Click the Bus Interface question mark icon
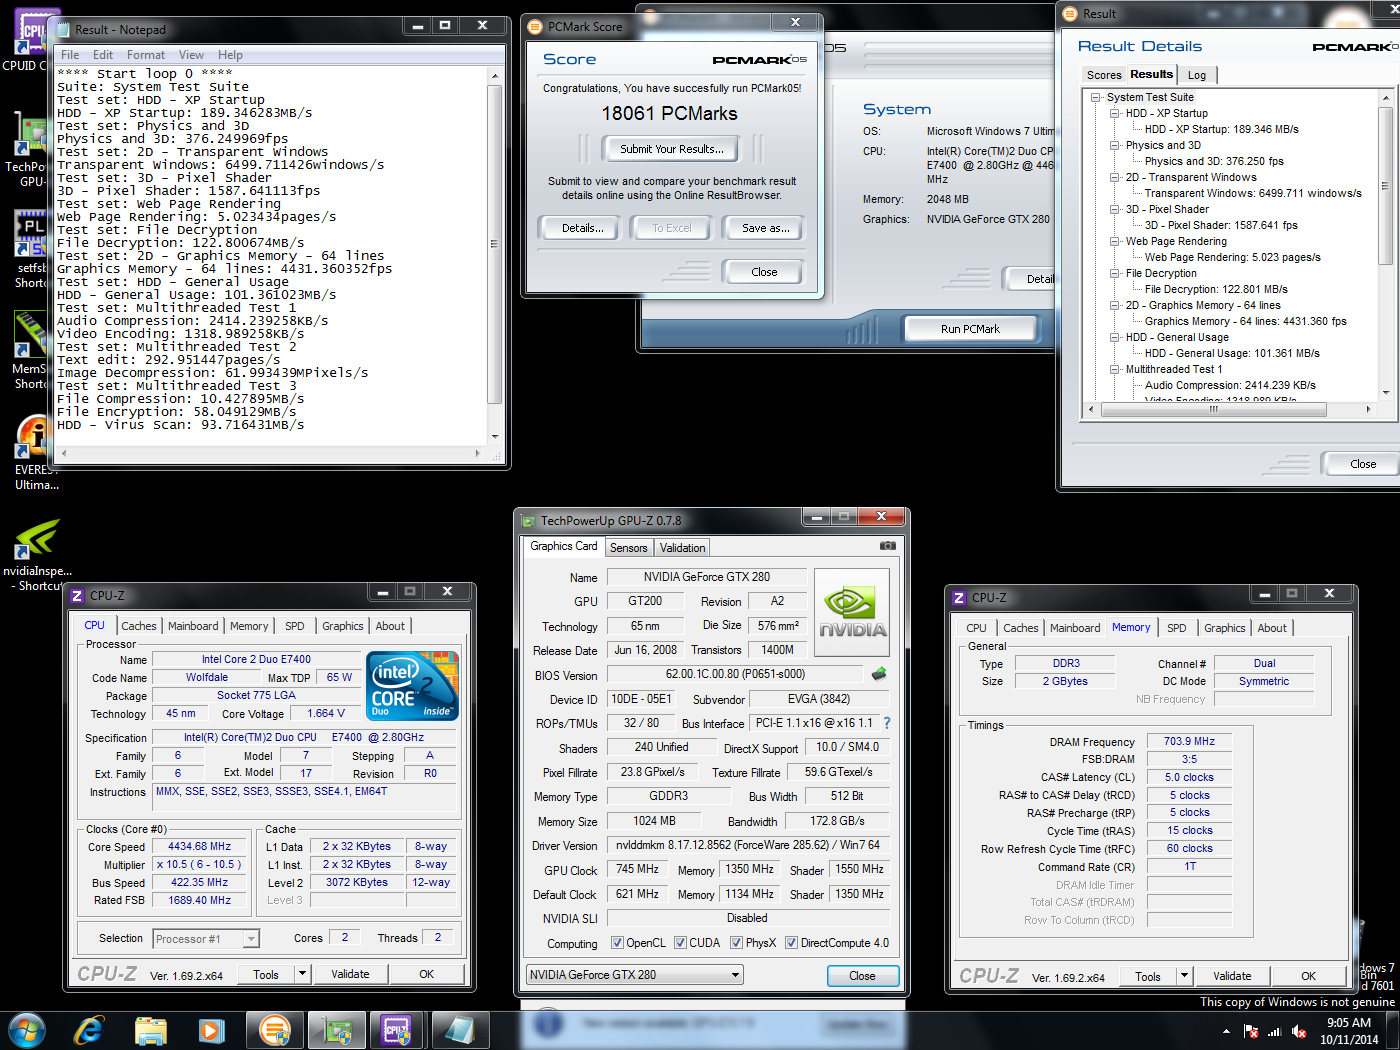Viewport: 1400px width, 1050px height. (x=886, y=723)
